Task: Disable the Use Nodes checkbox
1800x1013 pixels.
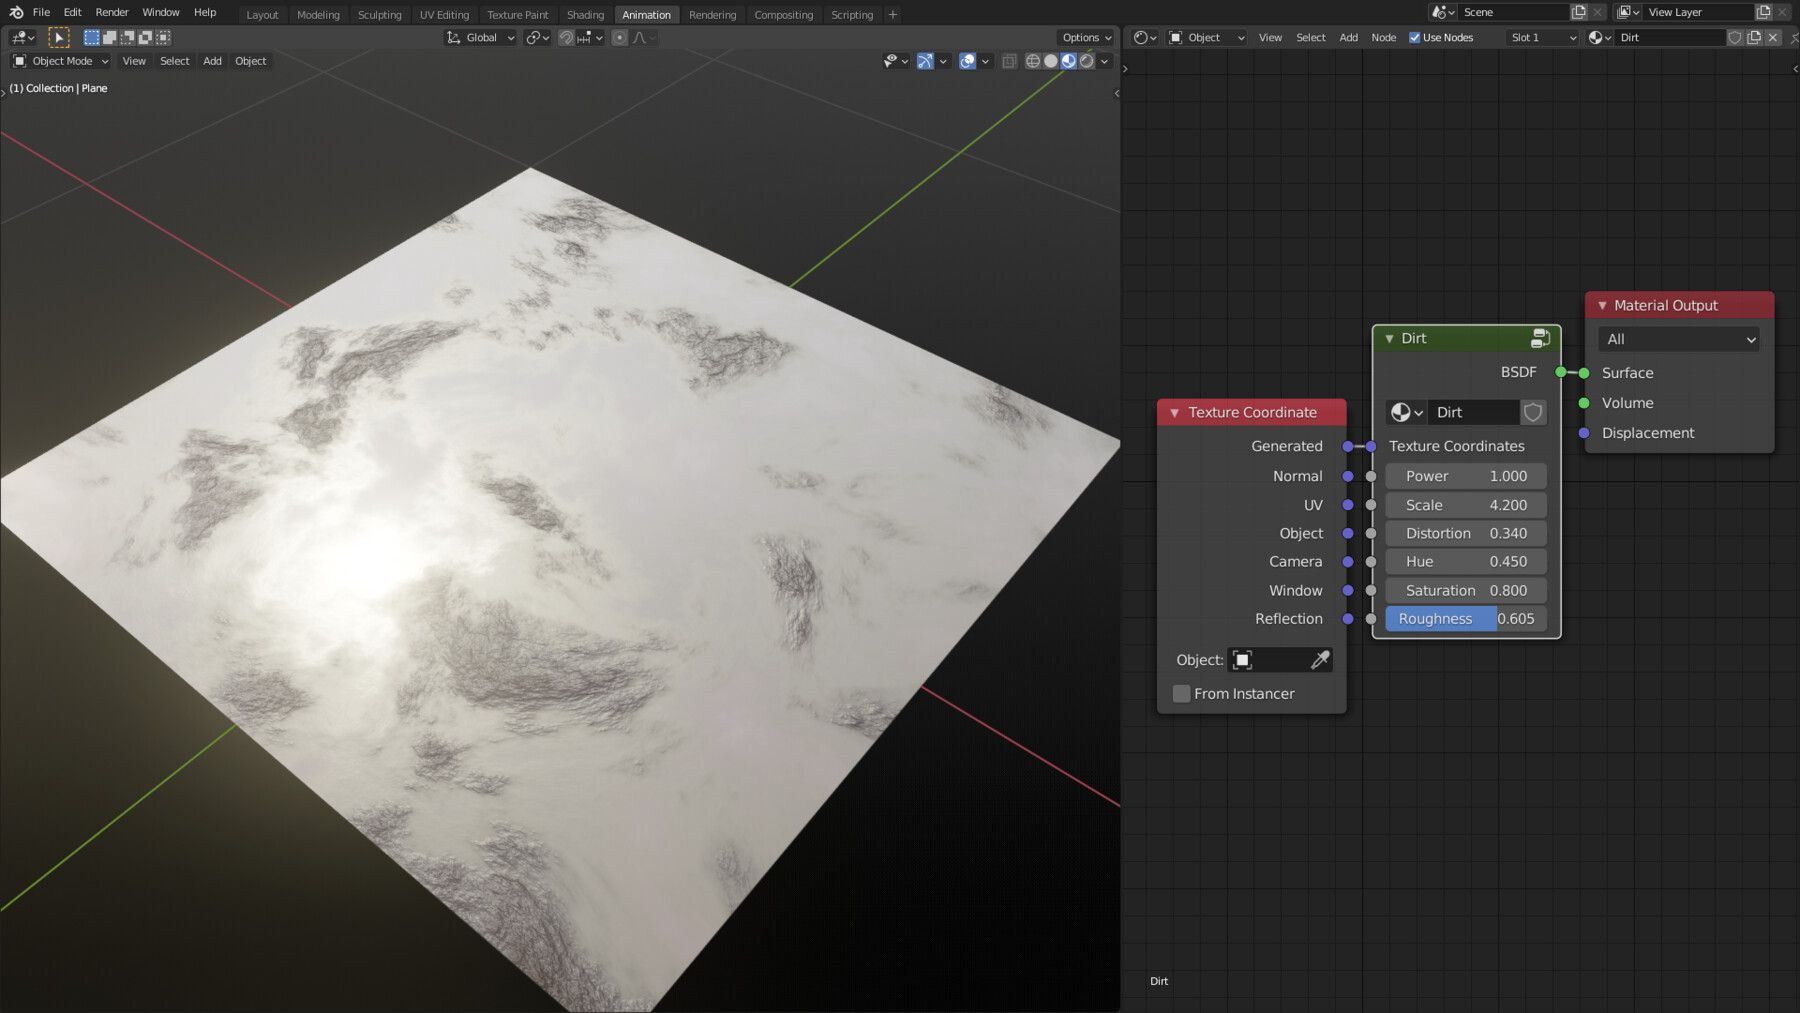Action: point(1415,38)
